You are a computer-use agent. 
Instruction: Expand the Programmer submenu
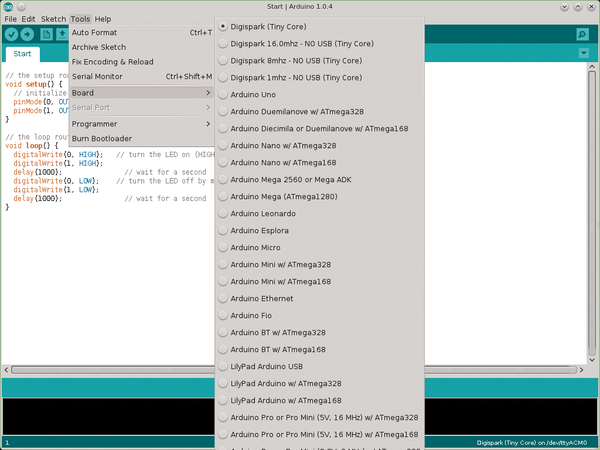(x=142, y=124)
